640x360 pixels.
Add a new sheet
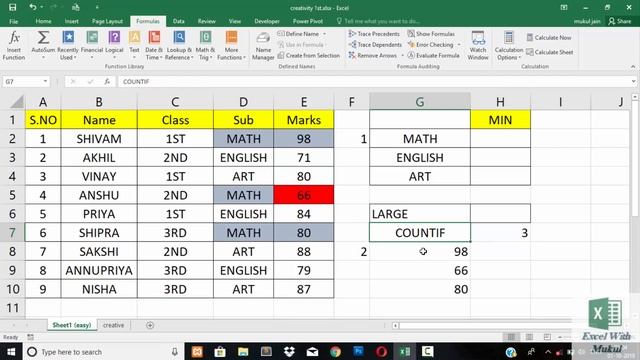[150, 325]
